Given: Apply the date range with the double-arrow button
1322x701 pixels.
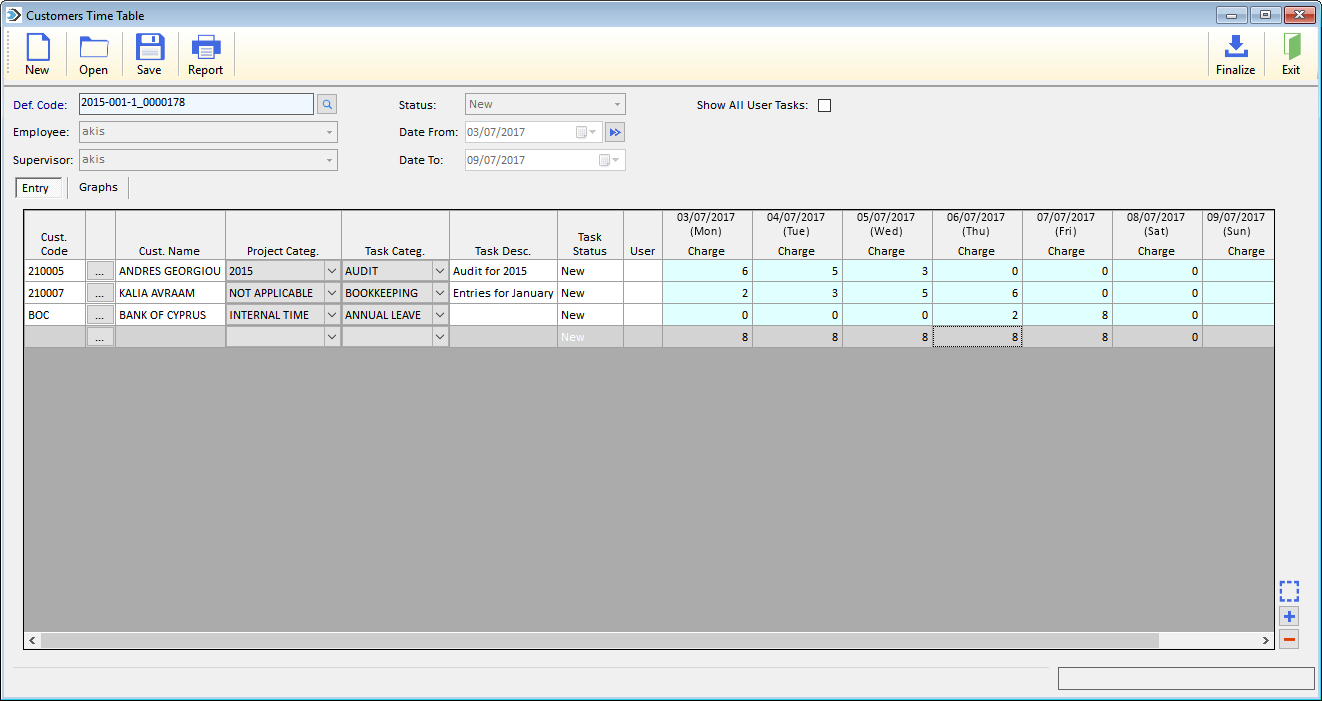Looking at the screenshot, I should tap(615, 131).
